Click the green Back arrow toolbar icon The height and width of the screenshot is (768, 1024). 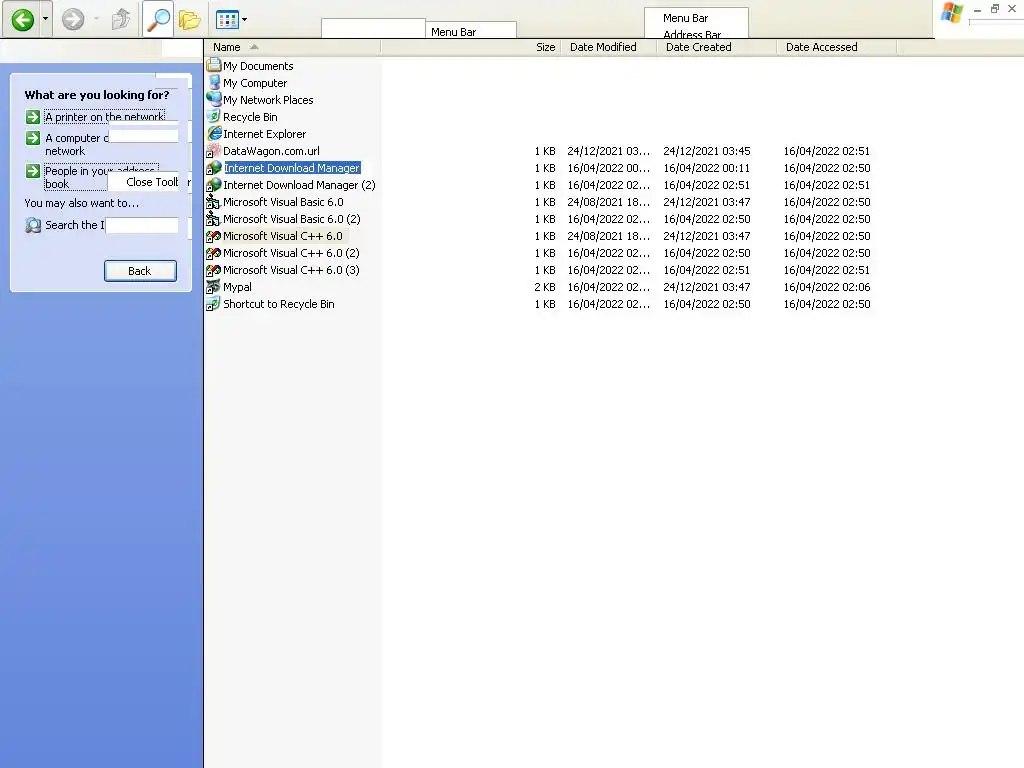[23, 20]
